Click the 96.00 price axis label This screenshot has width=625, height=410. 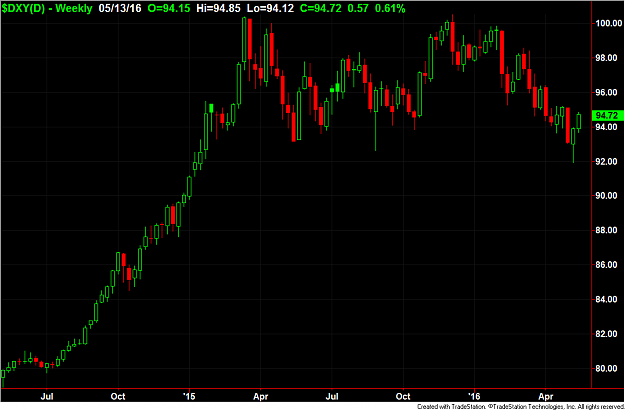click(x=607, y=92)
